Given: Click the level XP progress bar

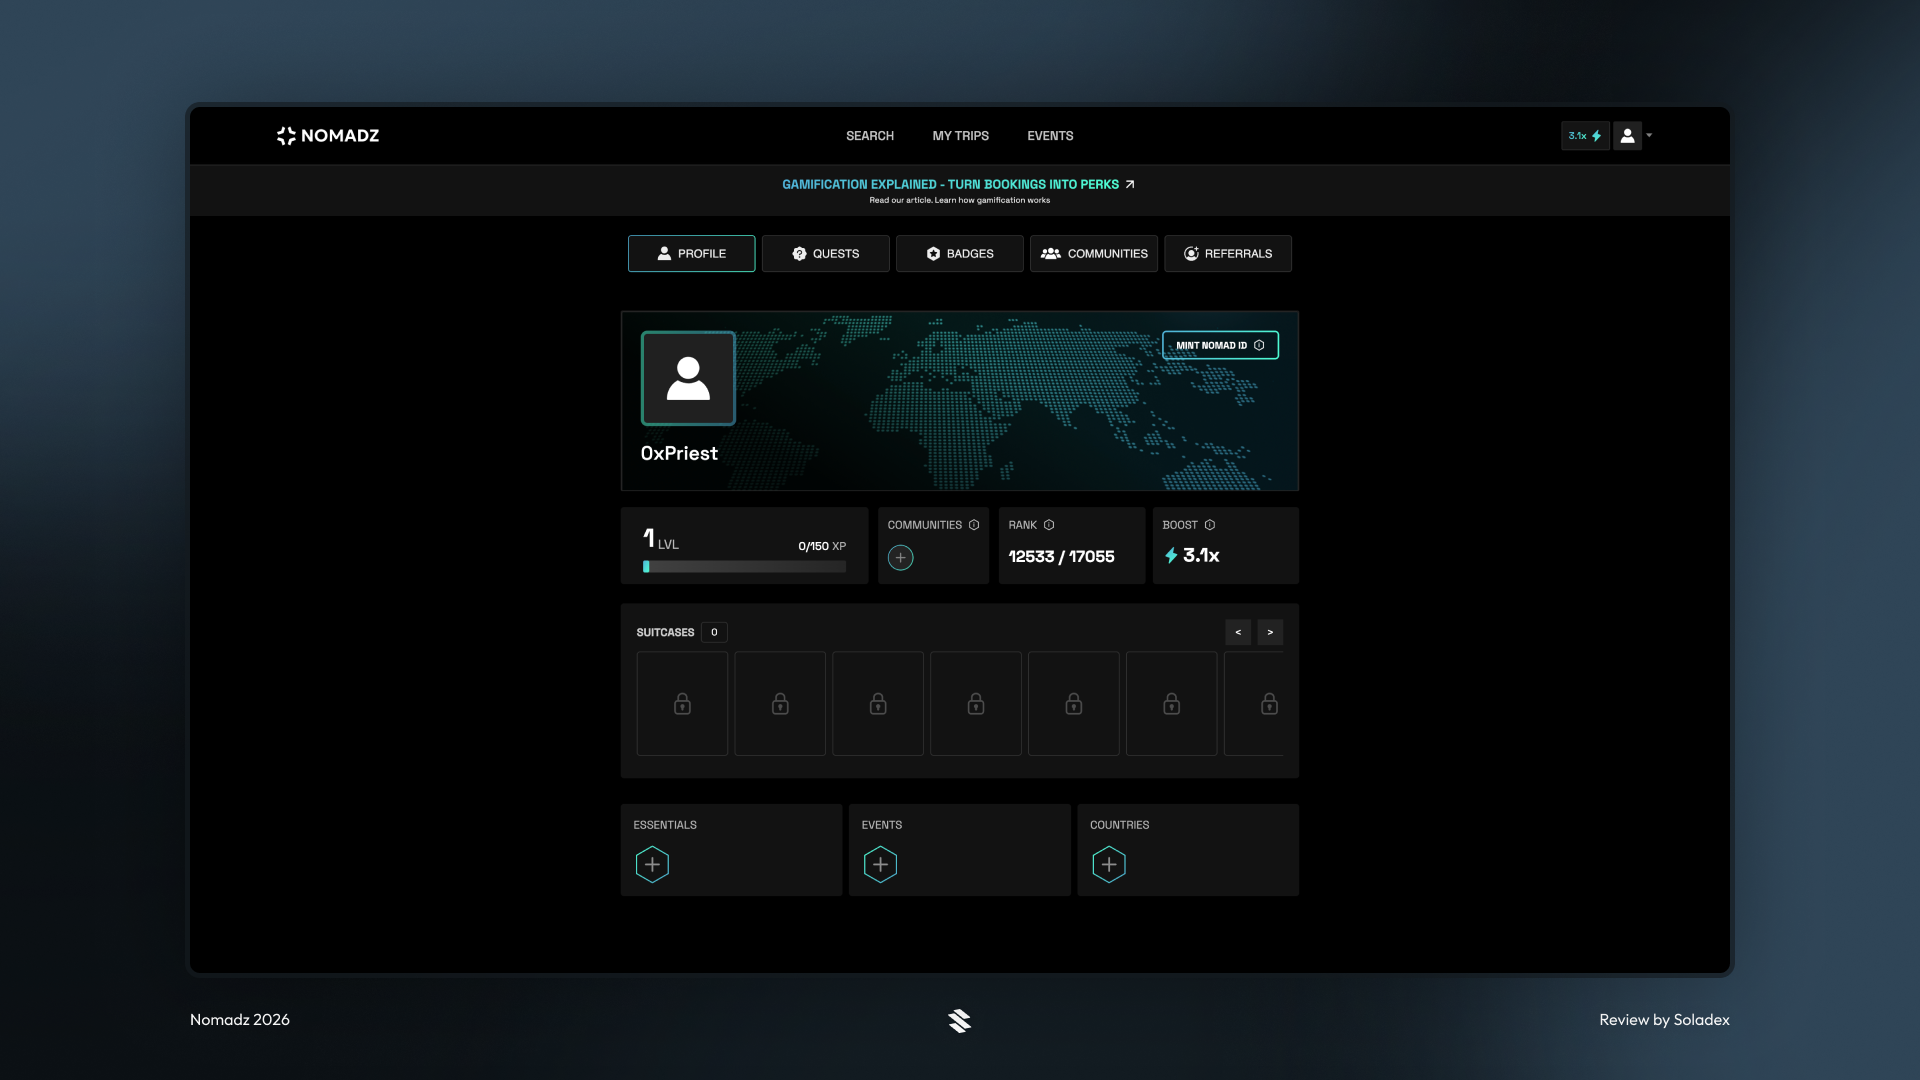Looking at the screenshot, I should [x=743, y=566].
